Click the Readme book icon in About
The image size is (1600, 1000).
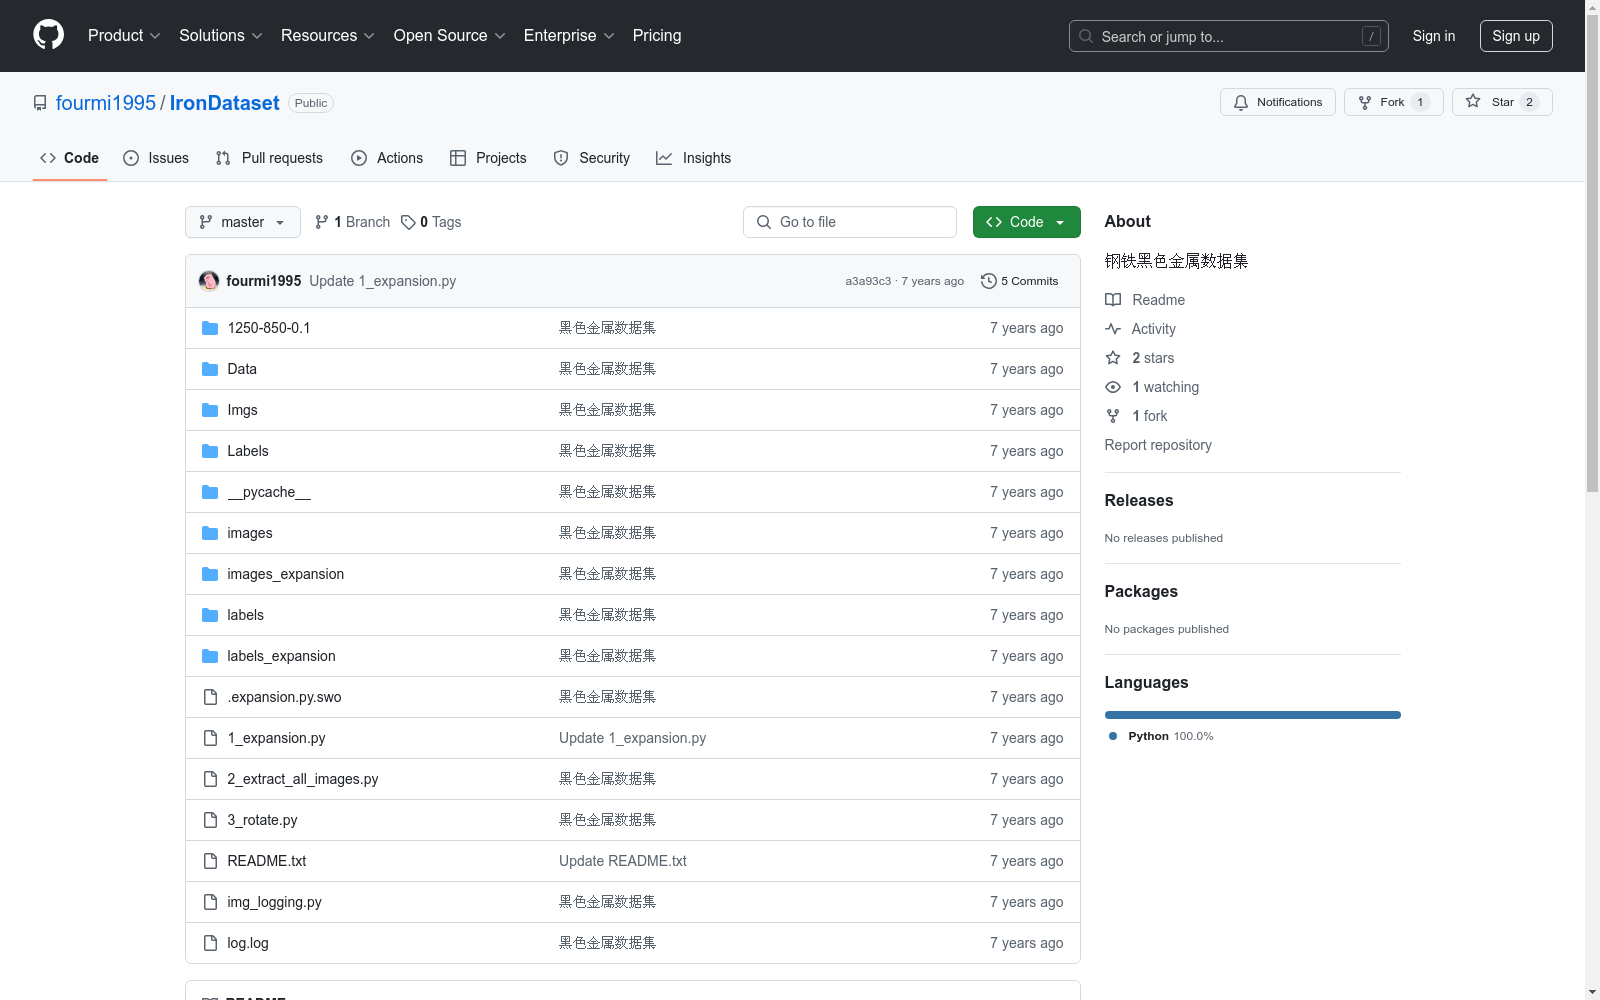[x=1113, y=300]
